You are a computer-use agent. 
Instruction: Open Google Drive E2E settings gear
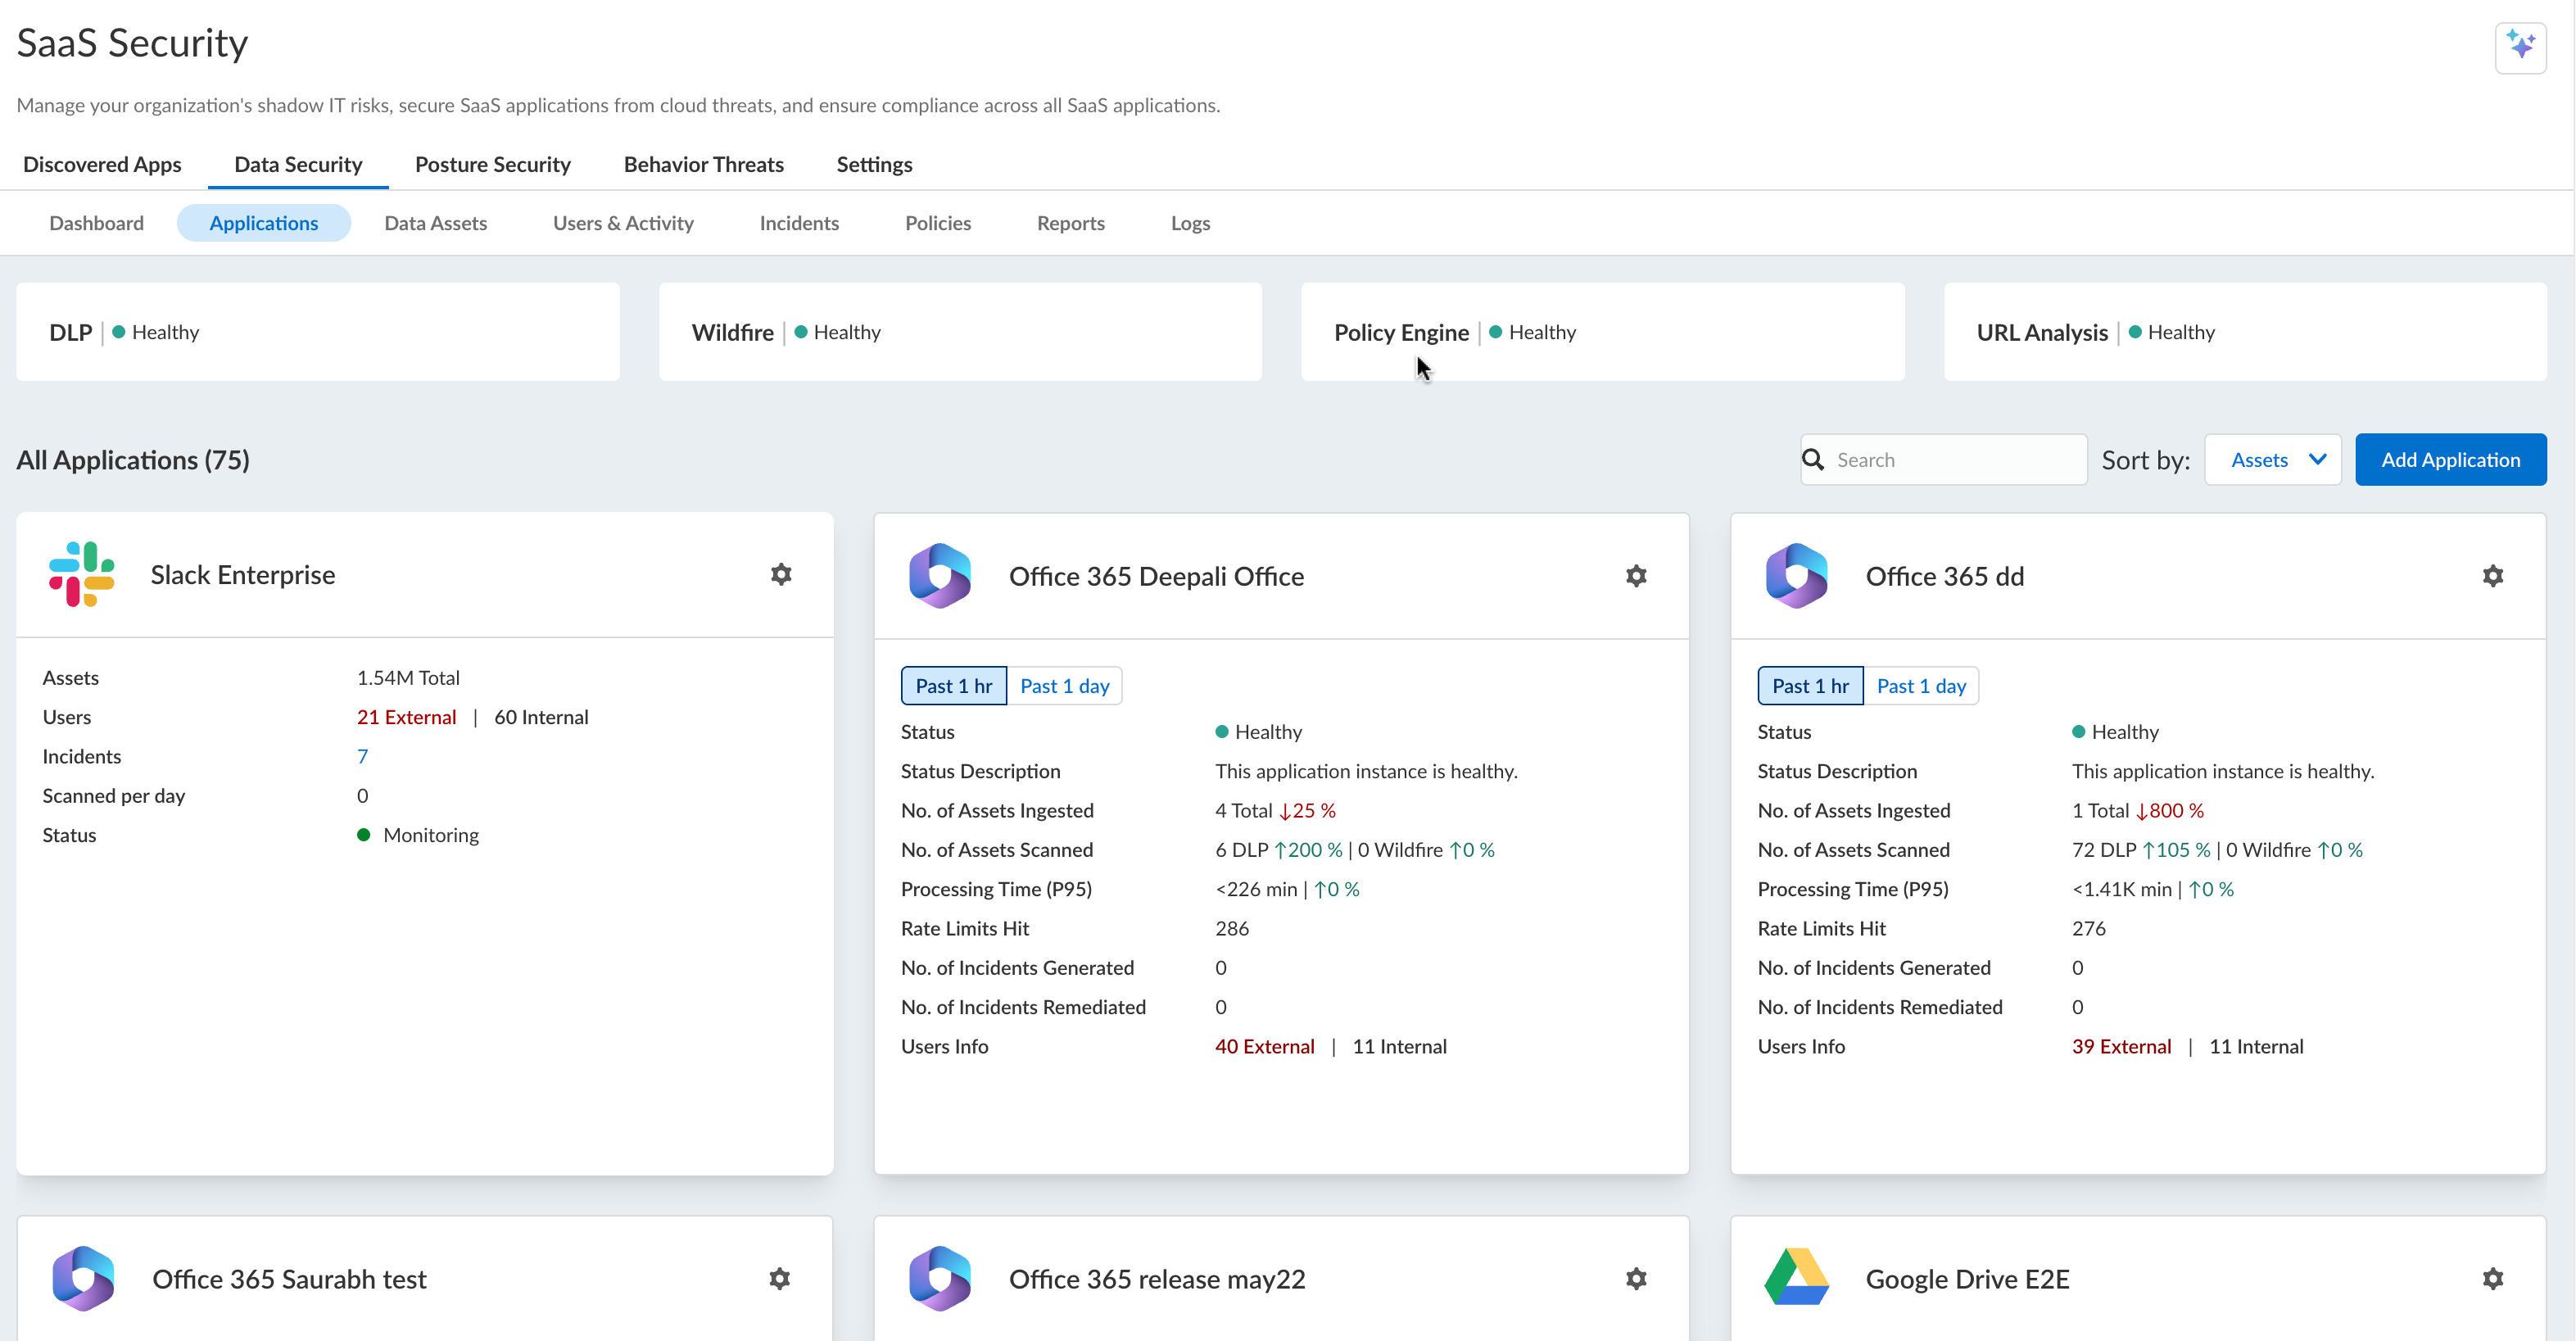point(2492,1278)
